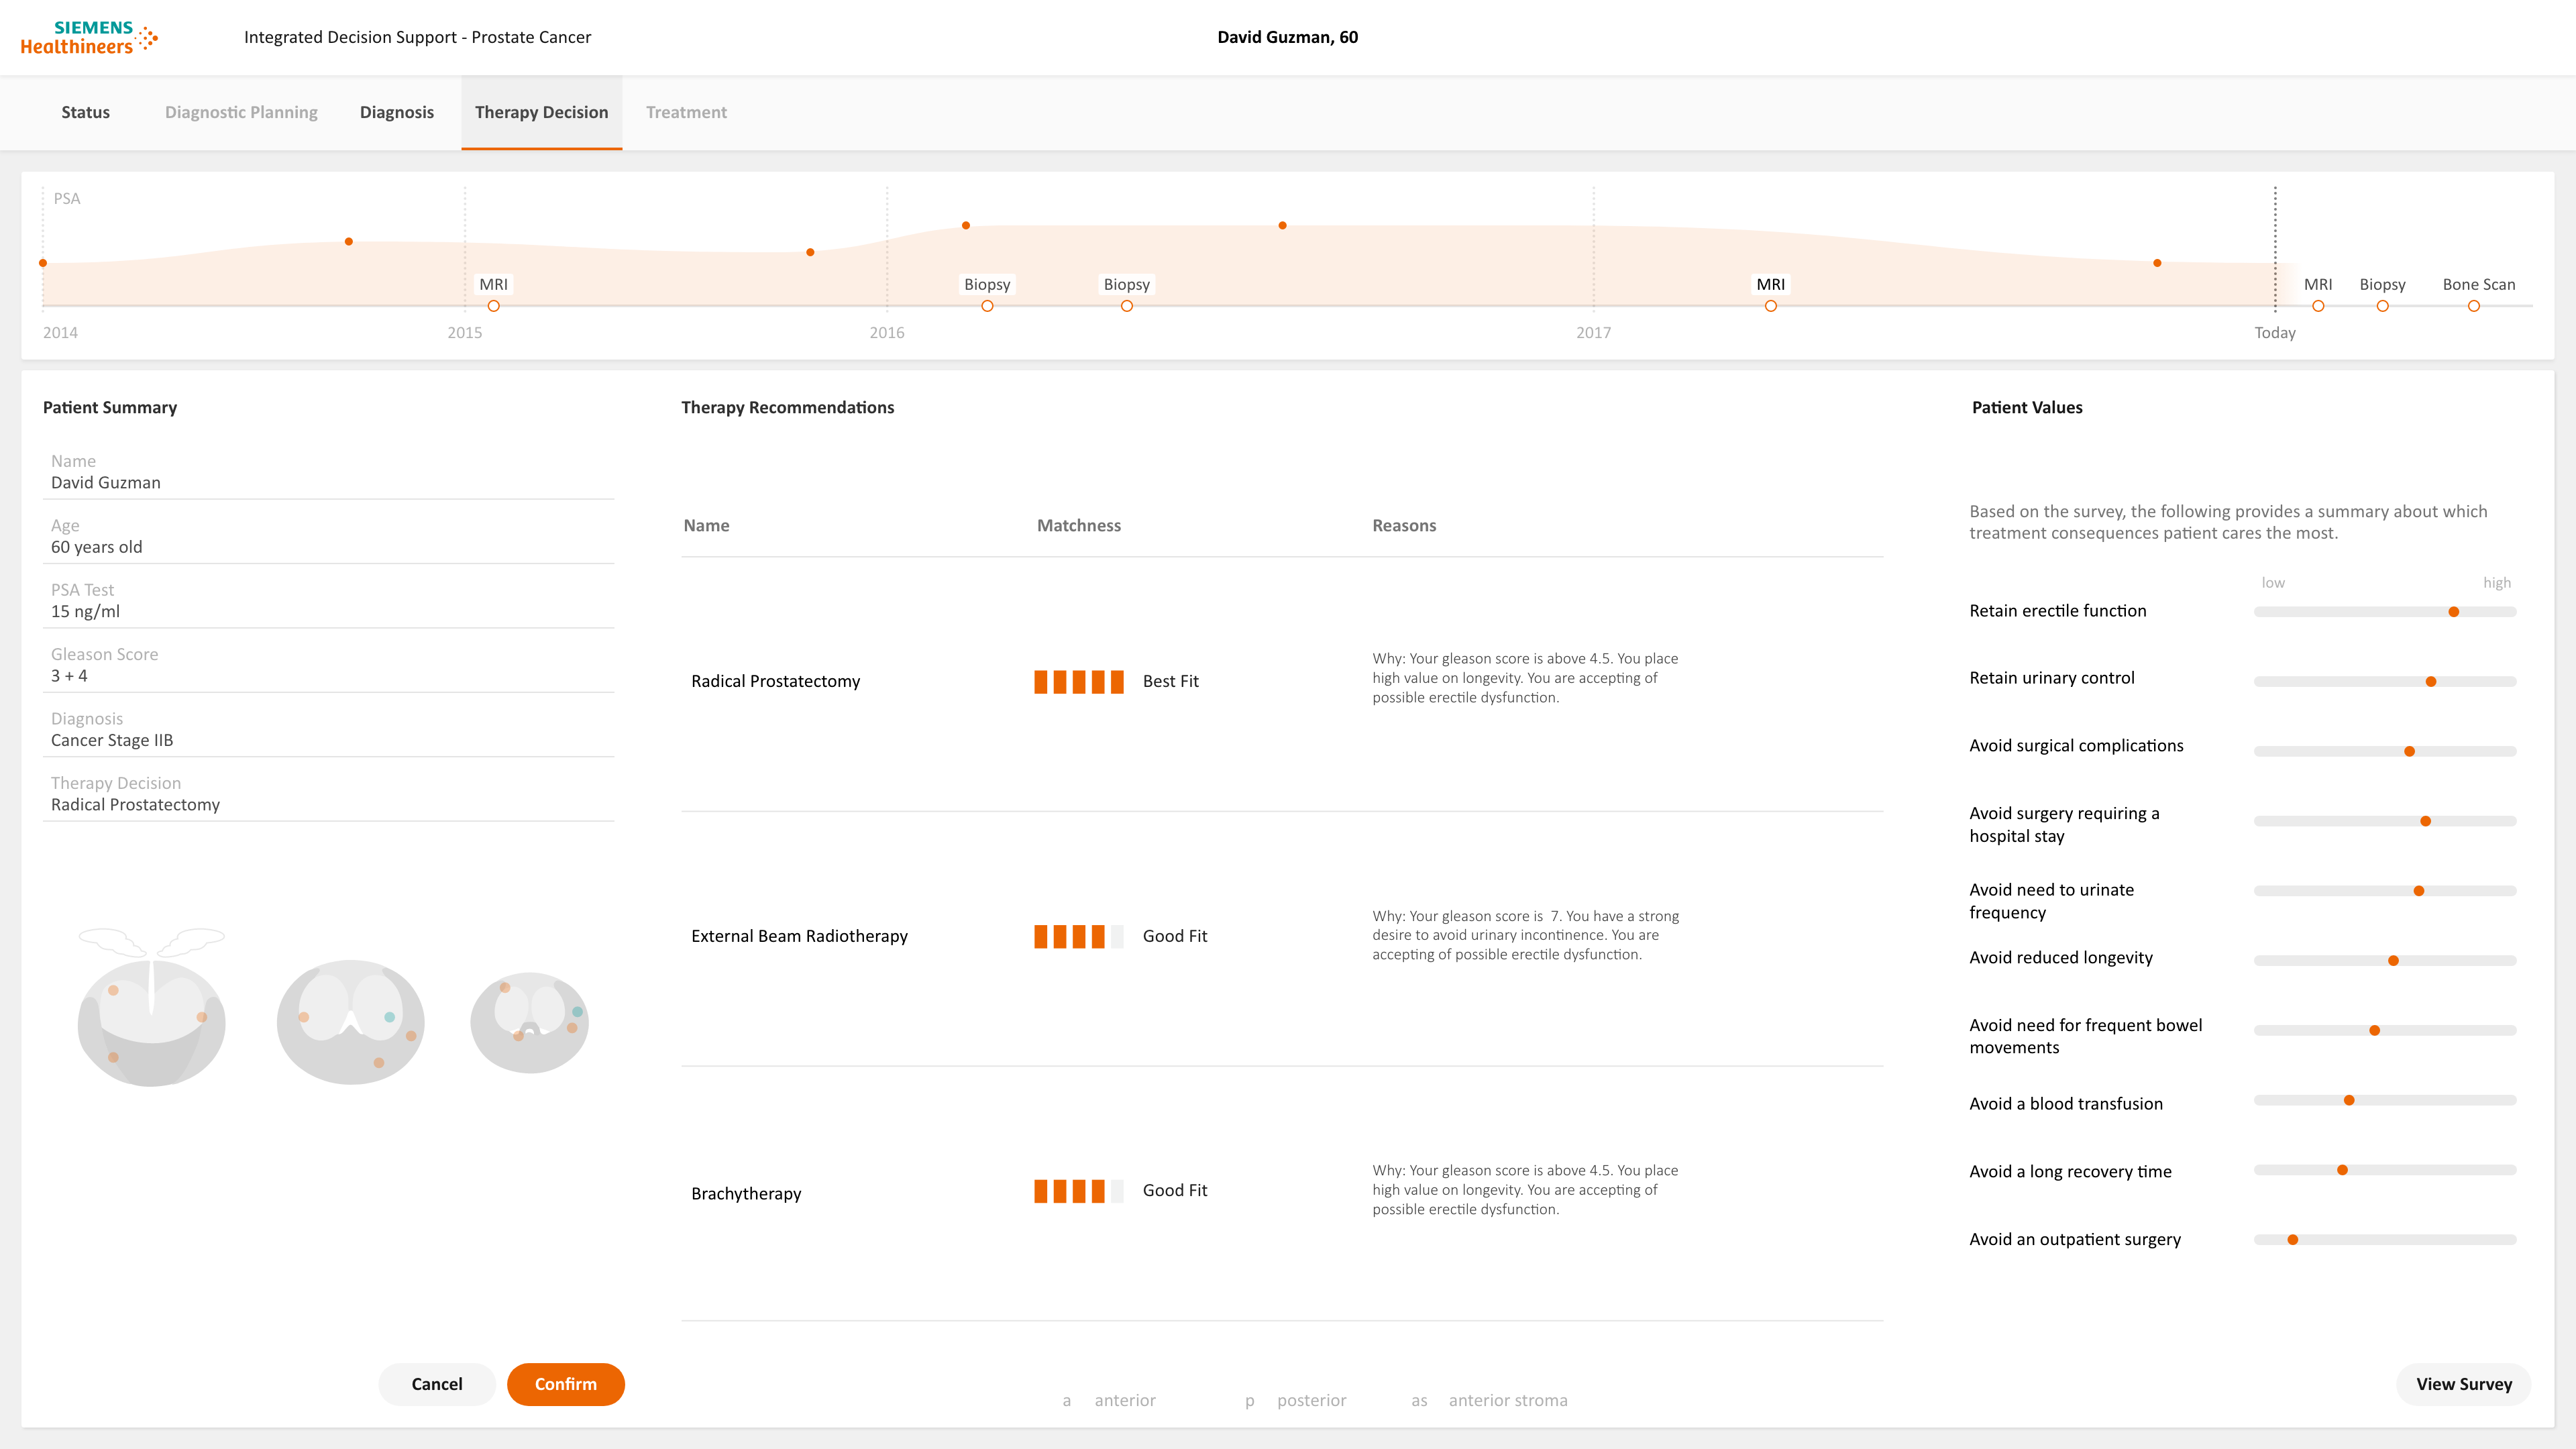2576x1449 pixels.
Task: Click the Matchness column header
Action: pos(1078,526)
